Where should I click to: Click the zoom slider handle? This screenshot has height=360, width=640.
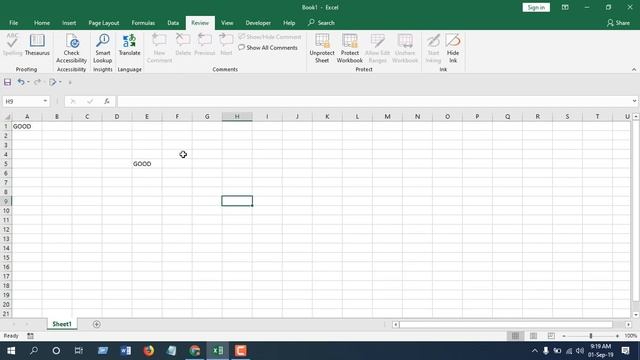click(591, 336)
